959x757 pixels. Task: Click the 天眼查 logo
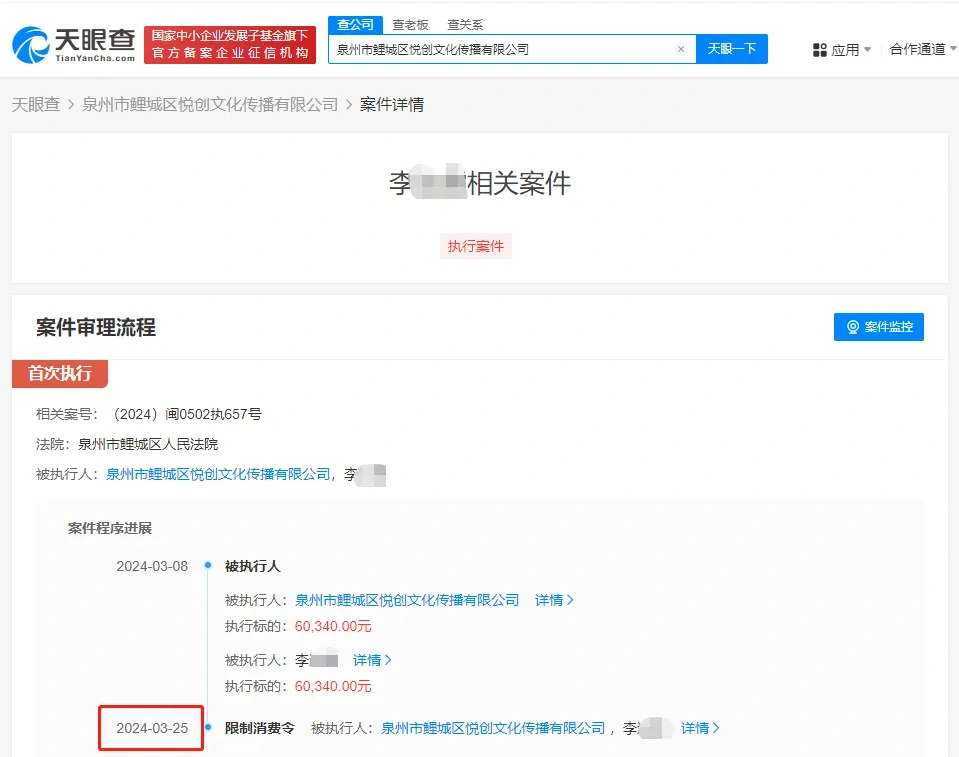73,45
